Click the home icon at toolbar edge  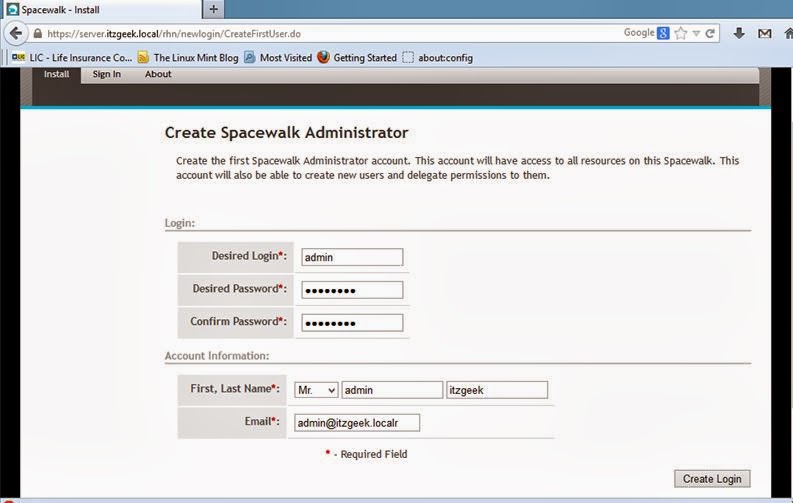pos(788,34)
